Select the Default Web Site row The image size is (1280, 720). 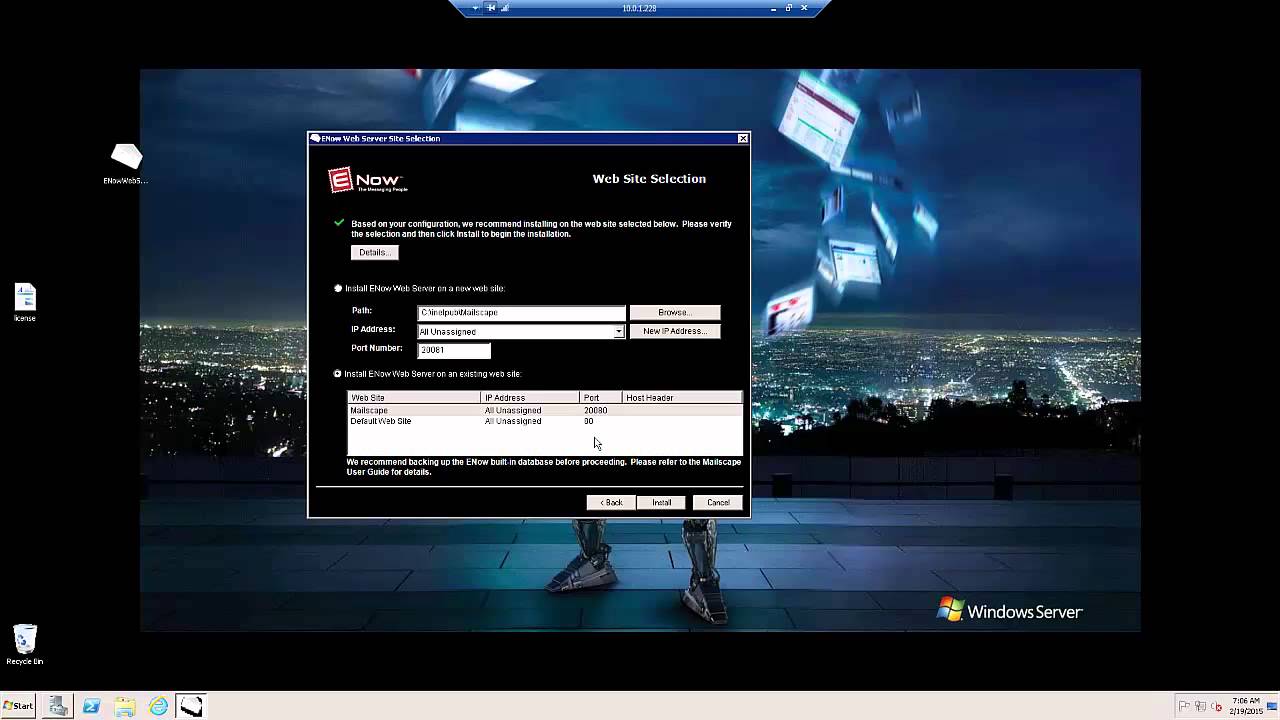tap(545, 421)
